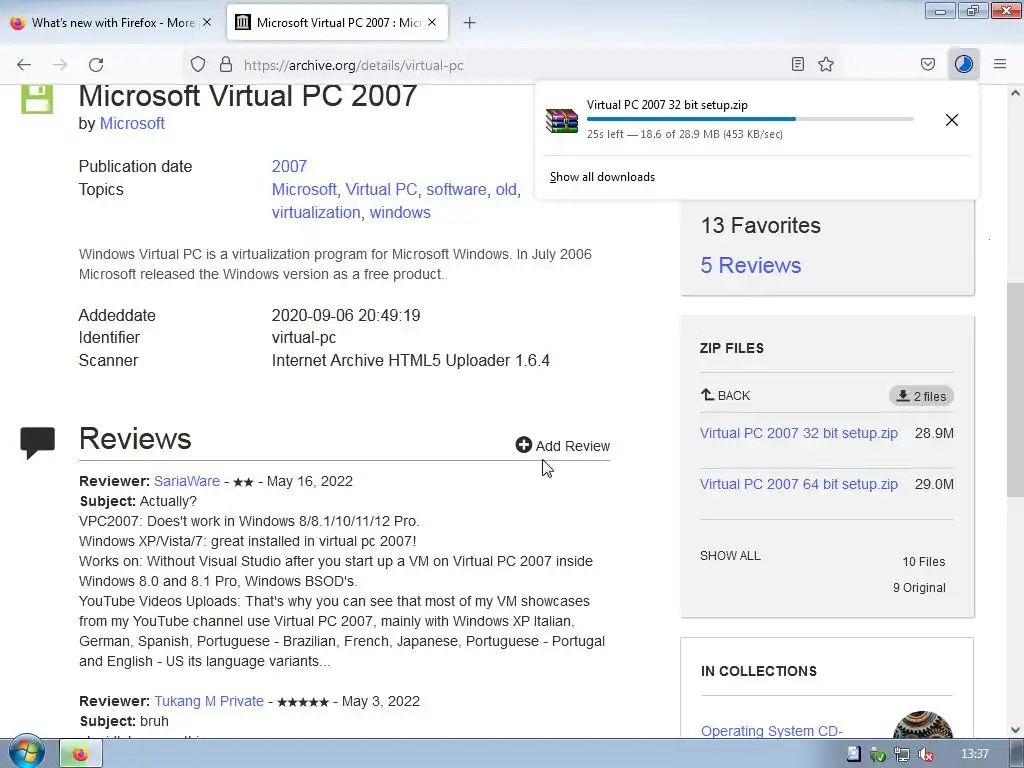Click the 2007 publication date link
The height and width of the screenshot is (768, 1024).
click(289, 167)
